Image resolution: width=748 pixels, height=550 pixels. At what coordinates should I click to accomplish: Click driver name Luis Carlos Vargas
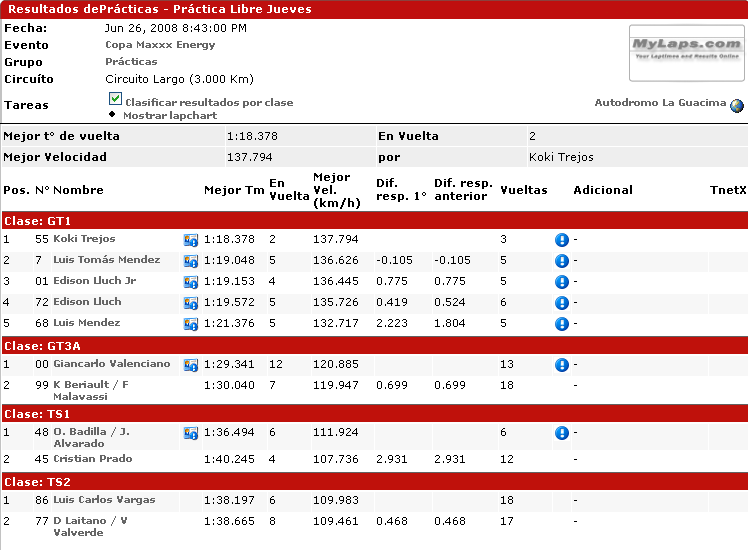[x=104, y=500]
